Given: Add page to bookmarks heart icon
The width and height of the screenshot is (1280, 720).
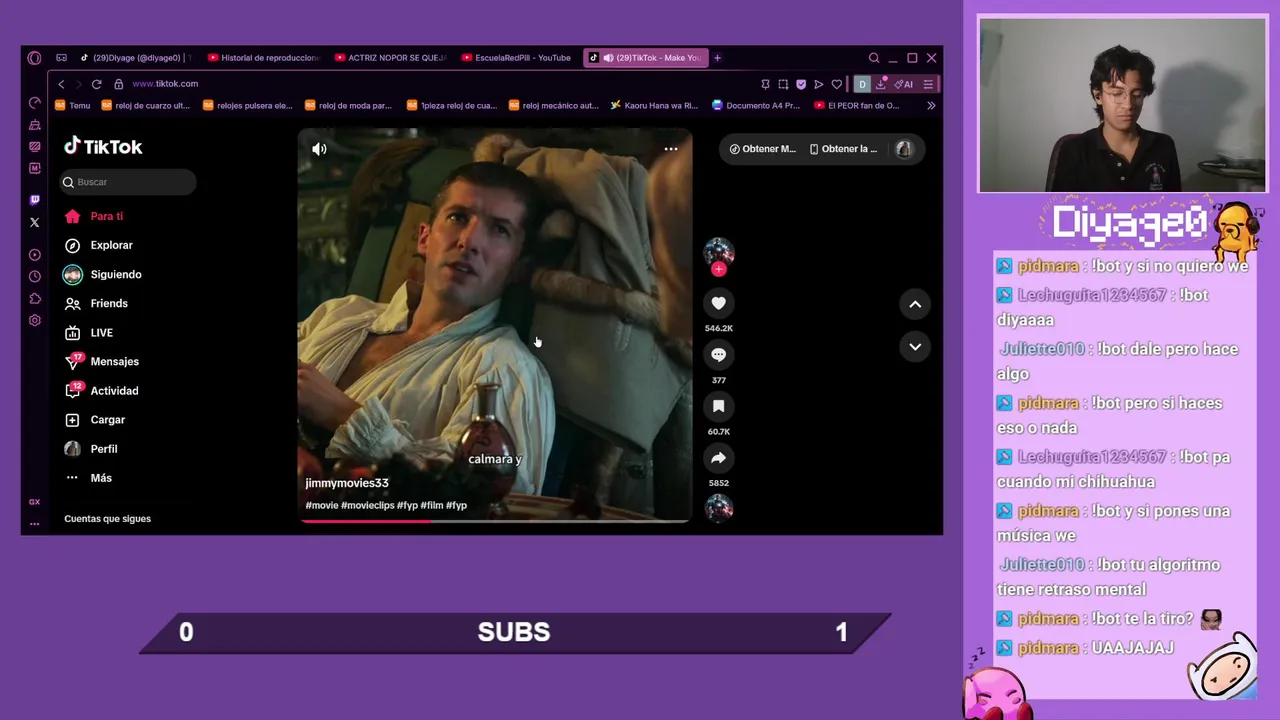Looking at the screenshot, I should pos(837,84).
